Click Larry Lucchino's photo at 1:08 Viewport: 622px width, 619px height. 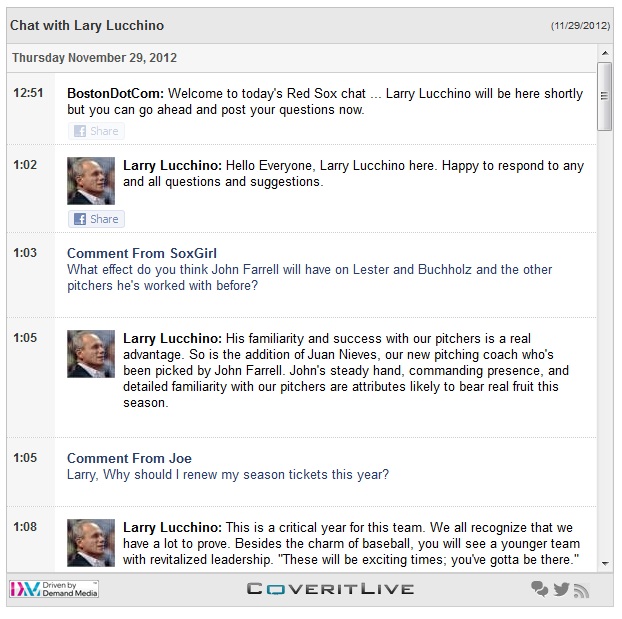pos(91,543)
